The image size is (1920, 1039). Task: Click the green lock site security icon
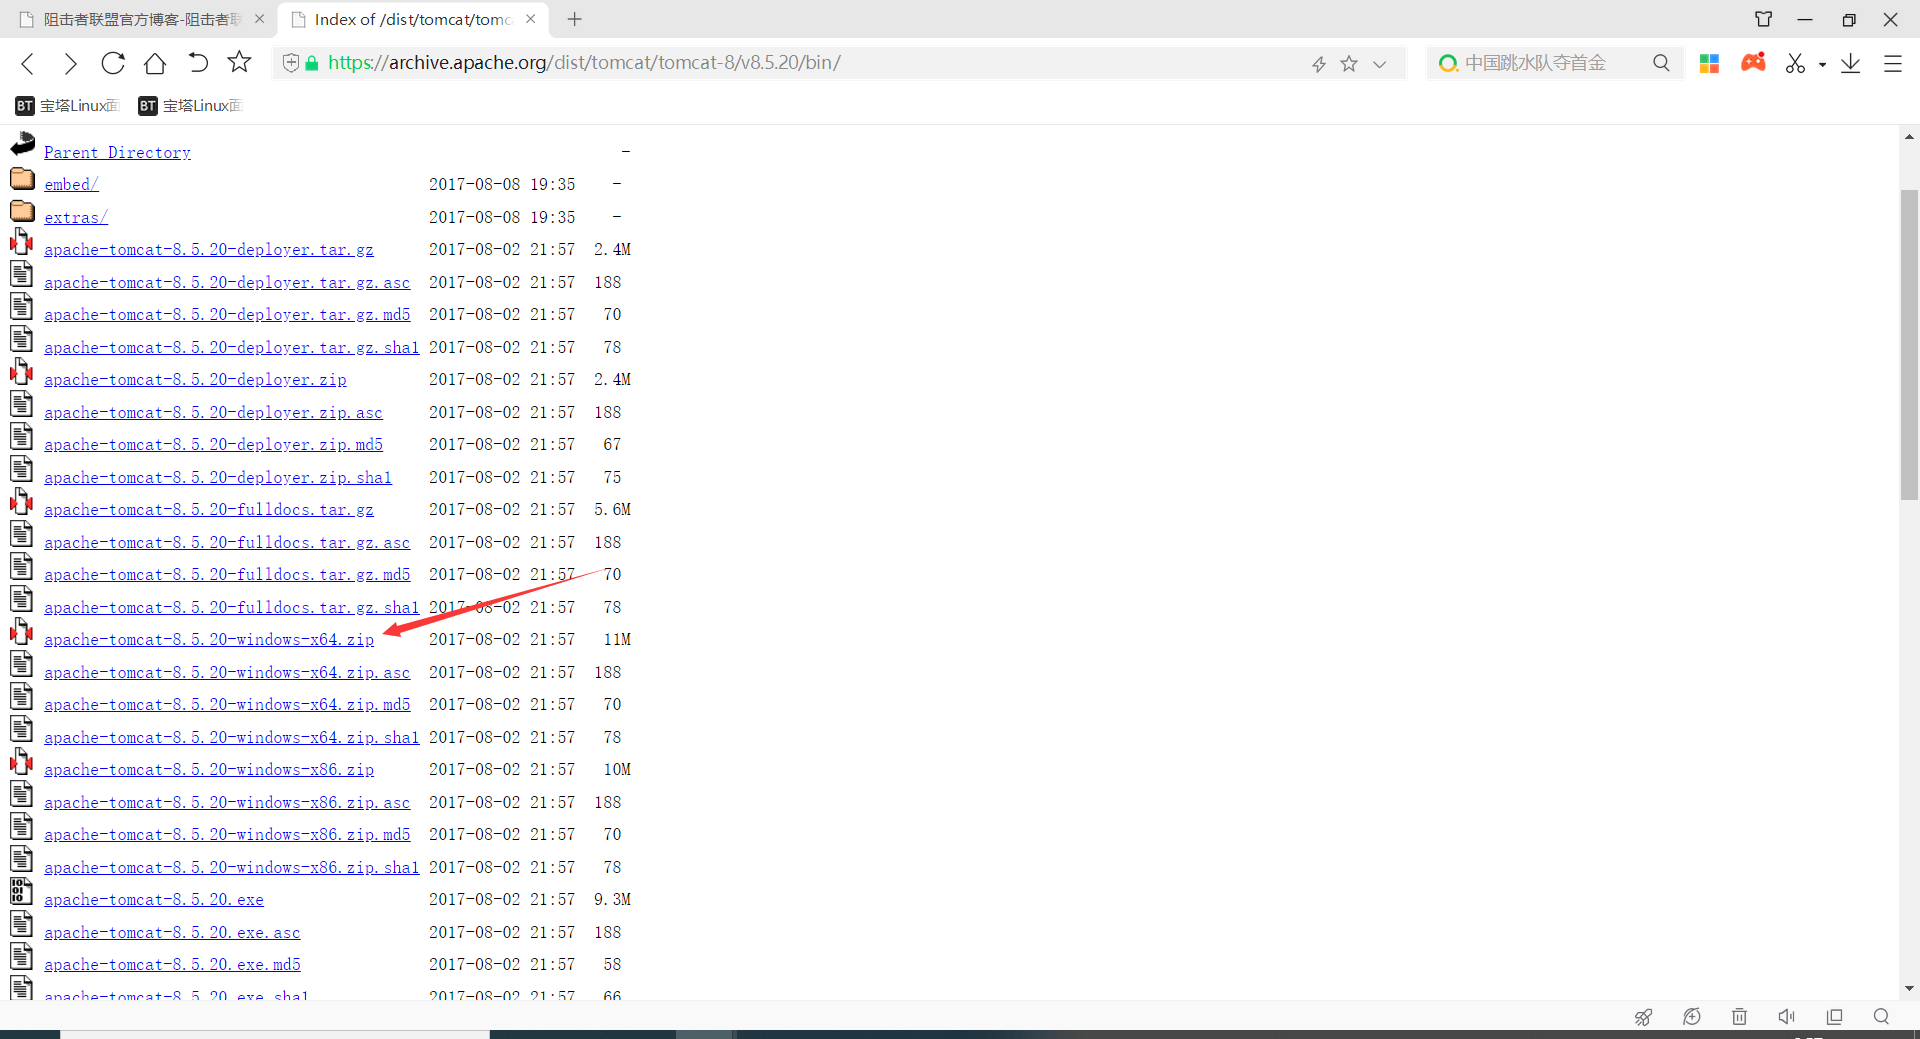(x=312, y=63)
